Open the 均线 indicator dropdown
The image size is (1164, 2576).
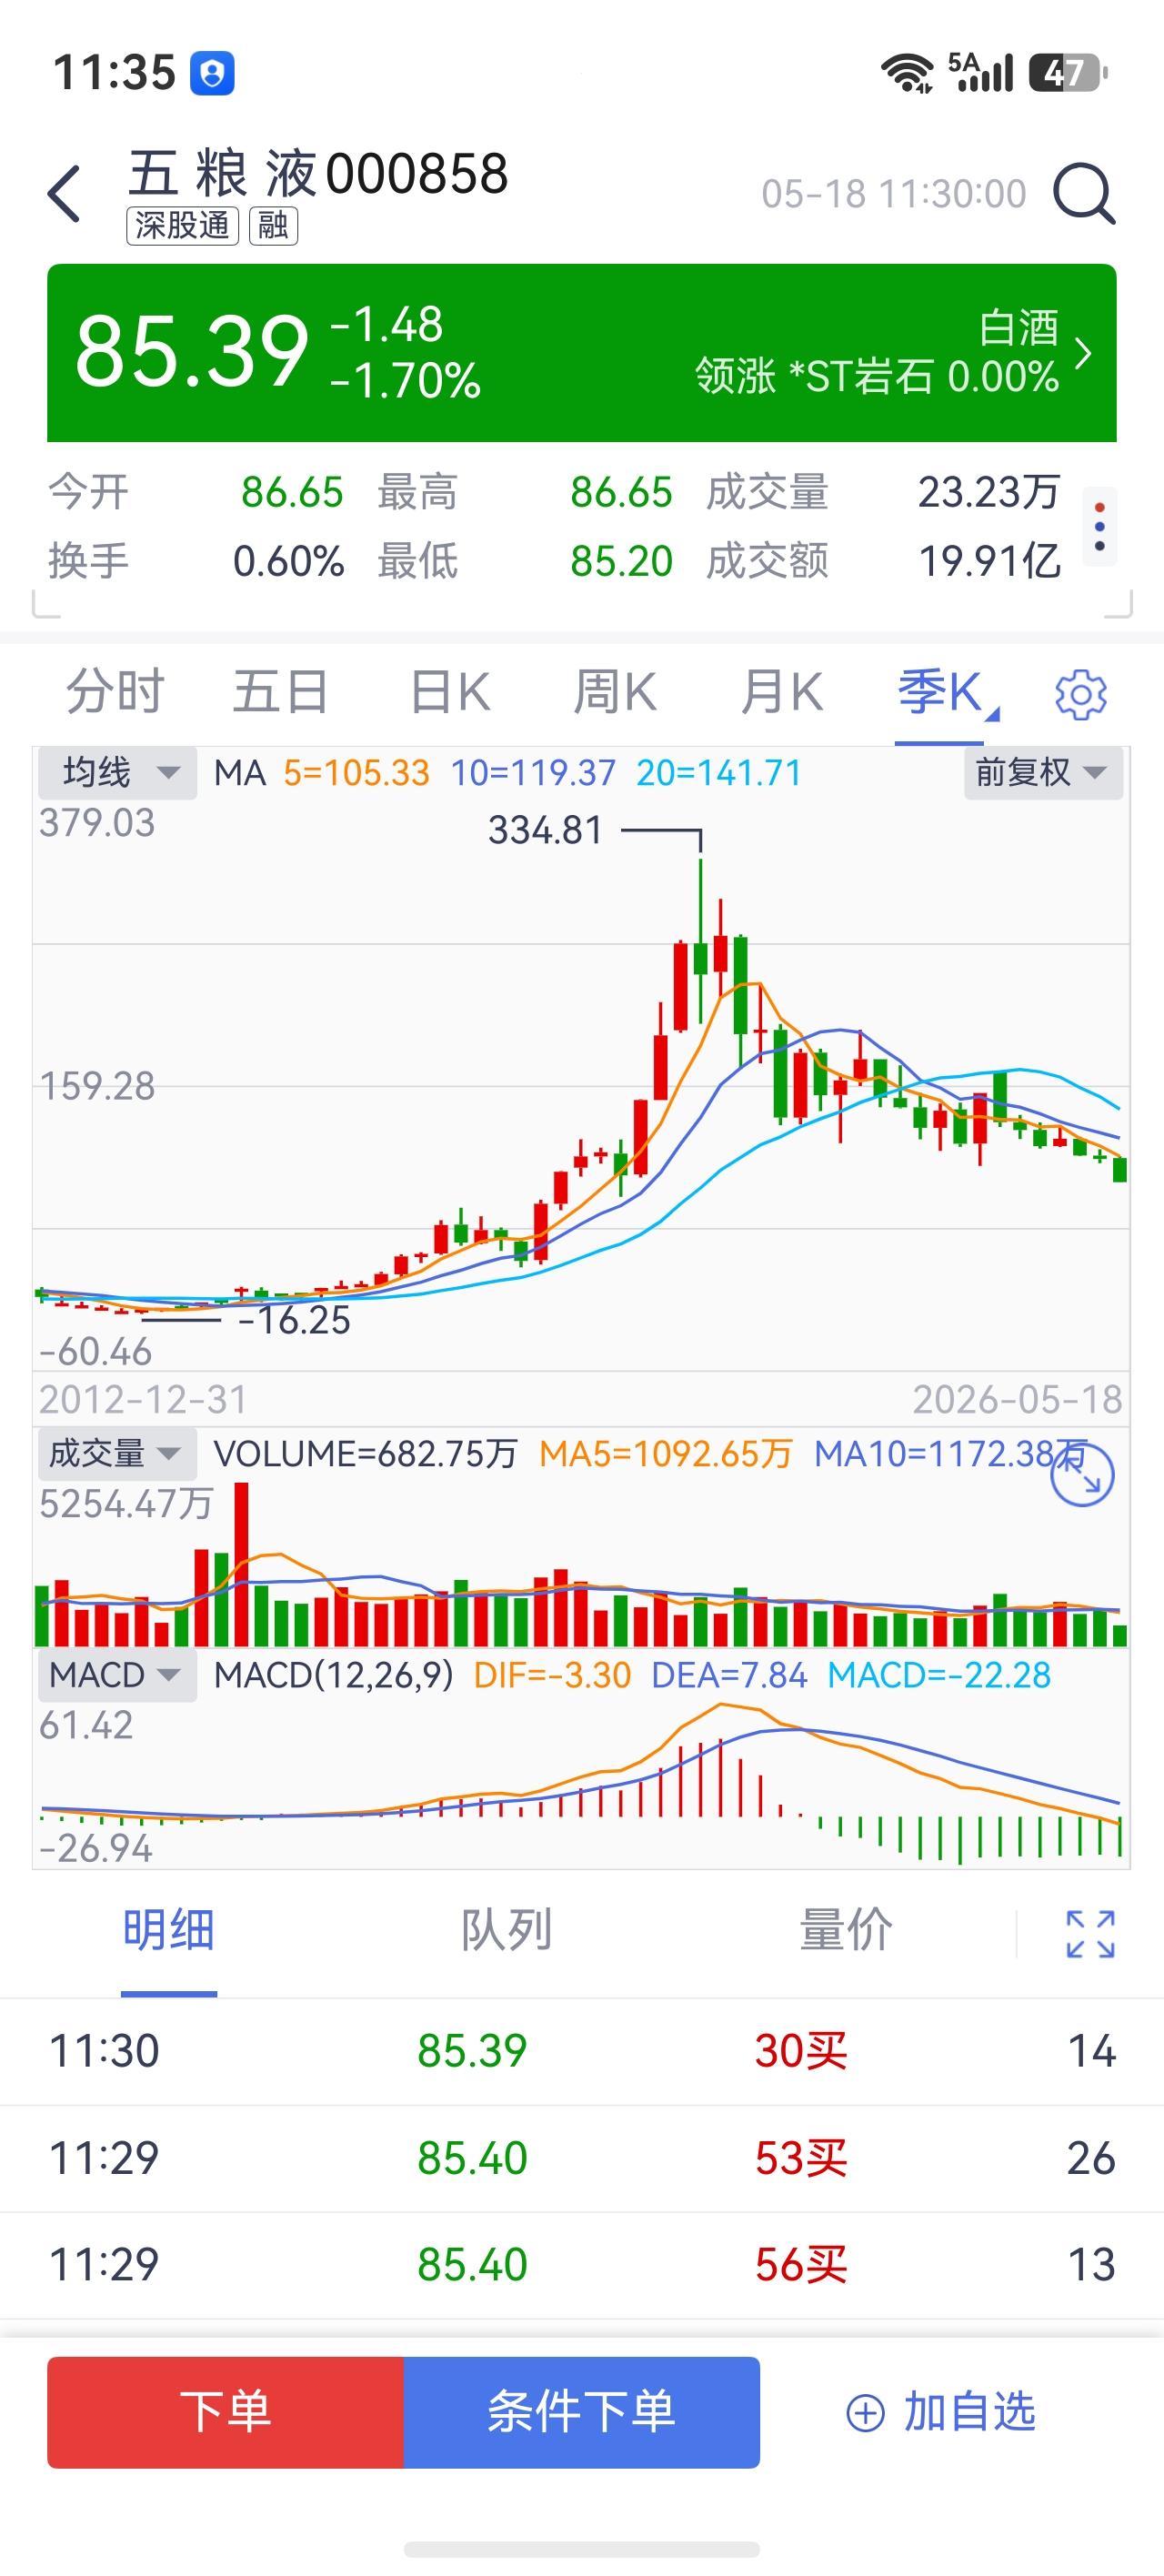(118, 773)
